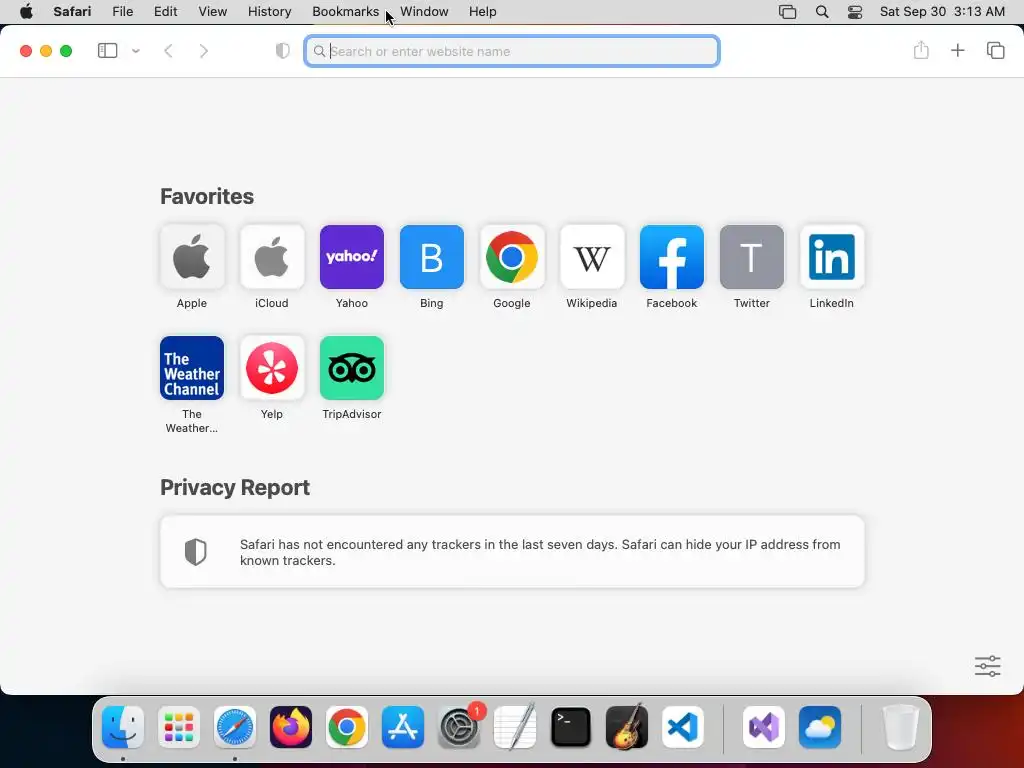This screenshot has width=1024, height=768.
Task: Click the Share toolbar icon
Action: pos(921,50)
